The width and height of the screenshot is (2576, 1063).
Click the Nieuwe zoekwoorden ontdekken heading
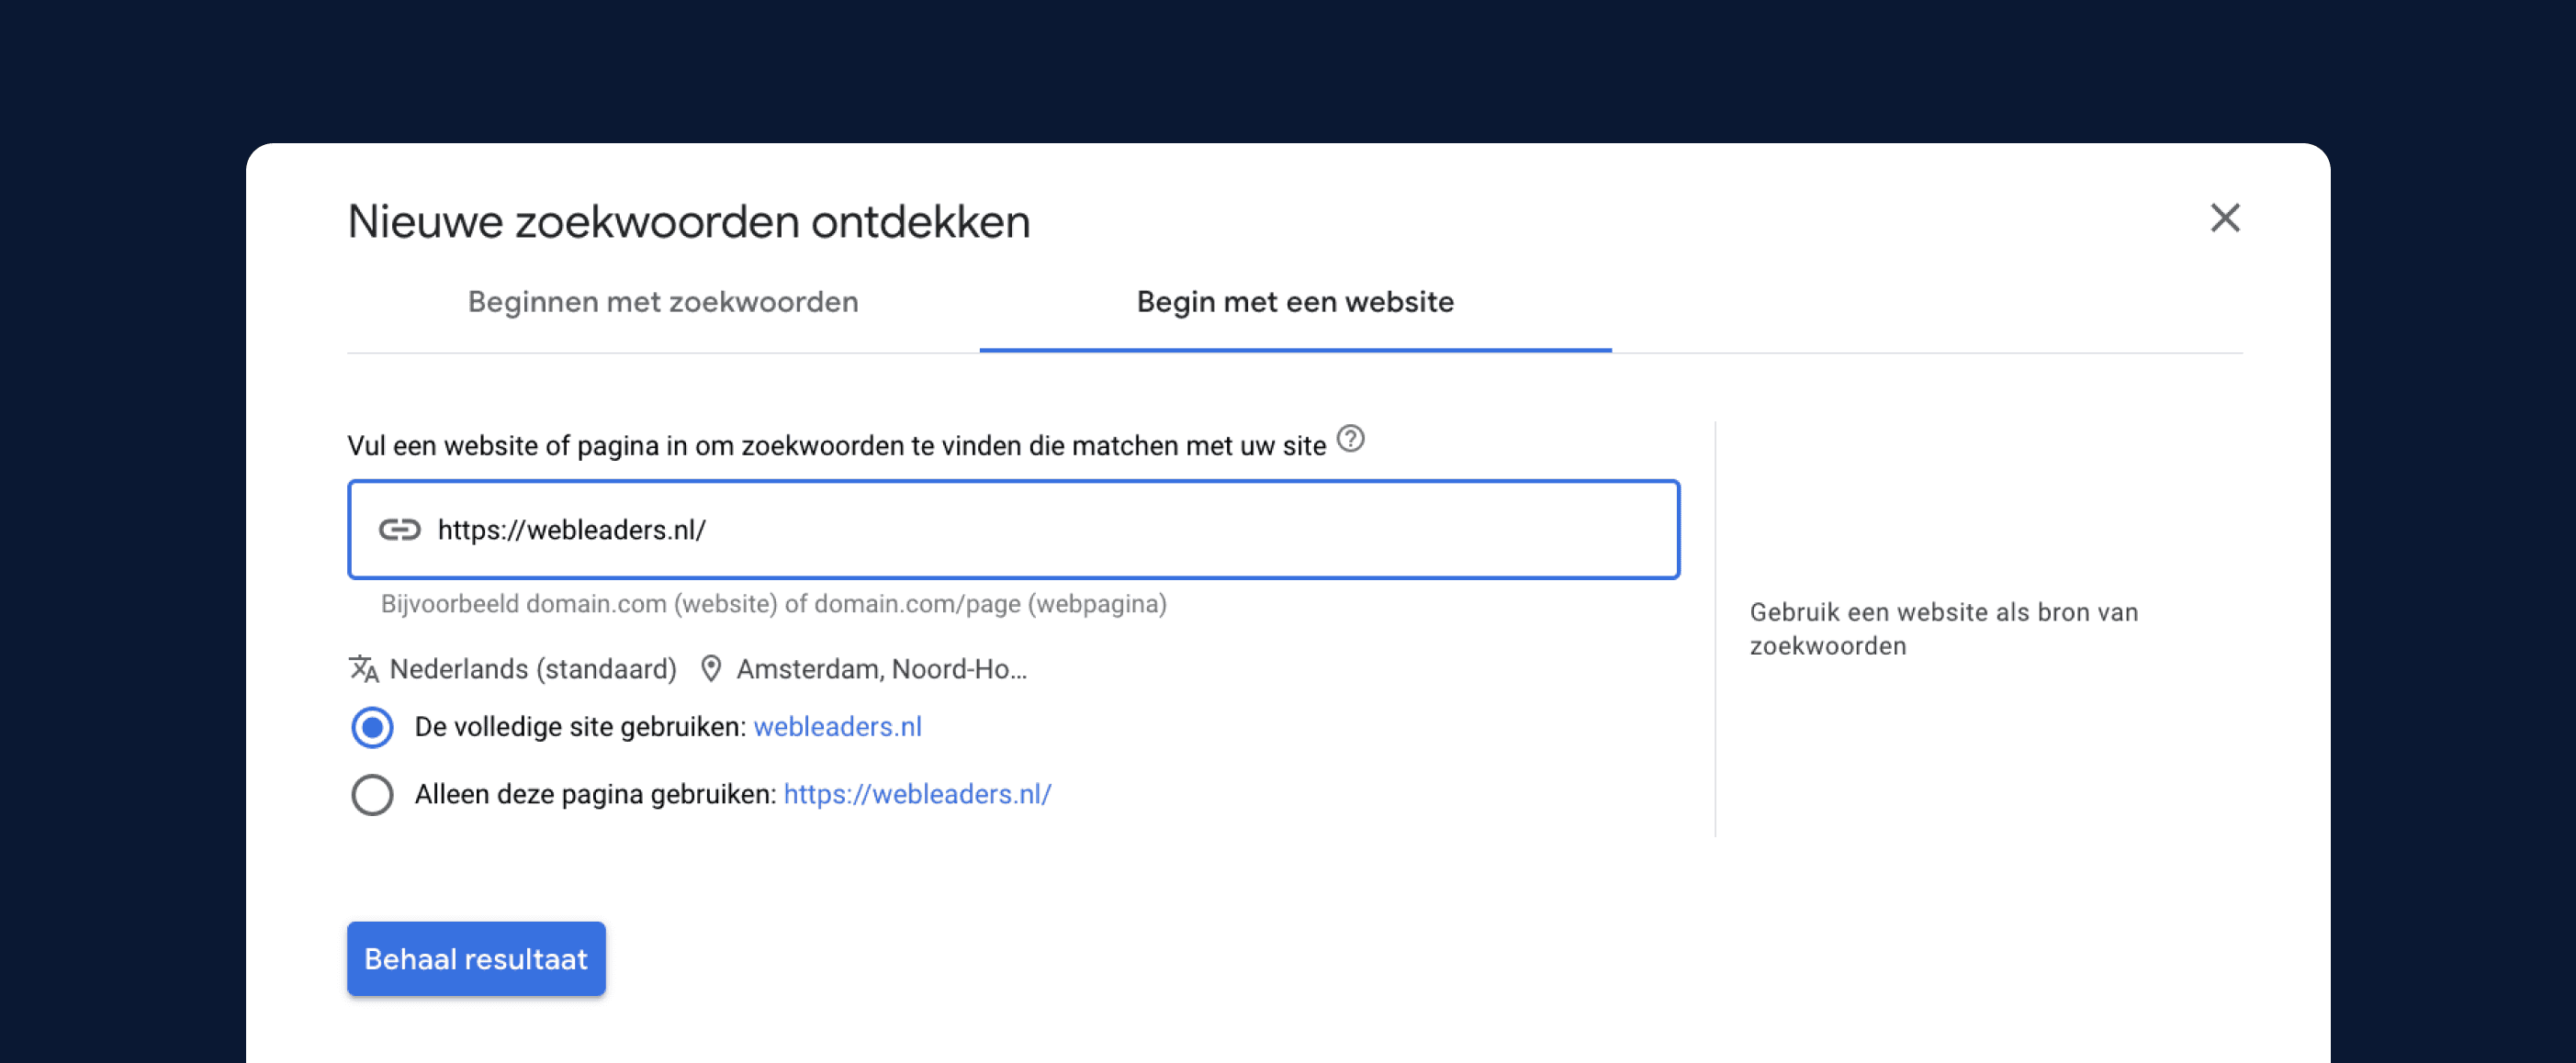(x=688, y=221)
